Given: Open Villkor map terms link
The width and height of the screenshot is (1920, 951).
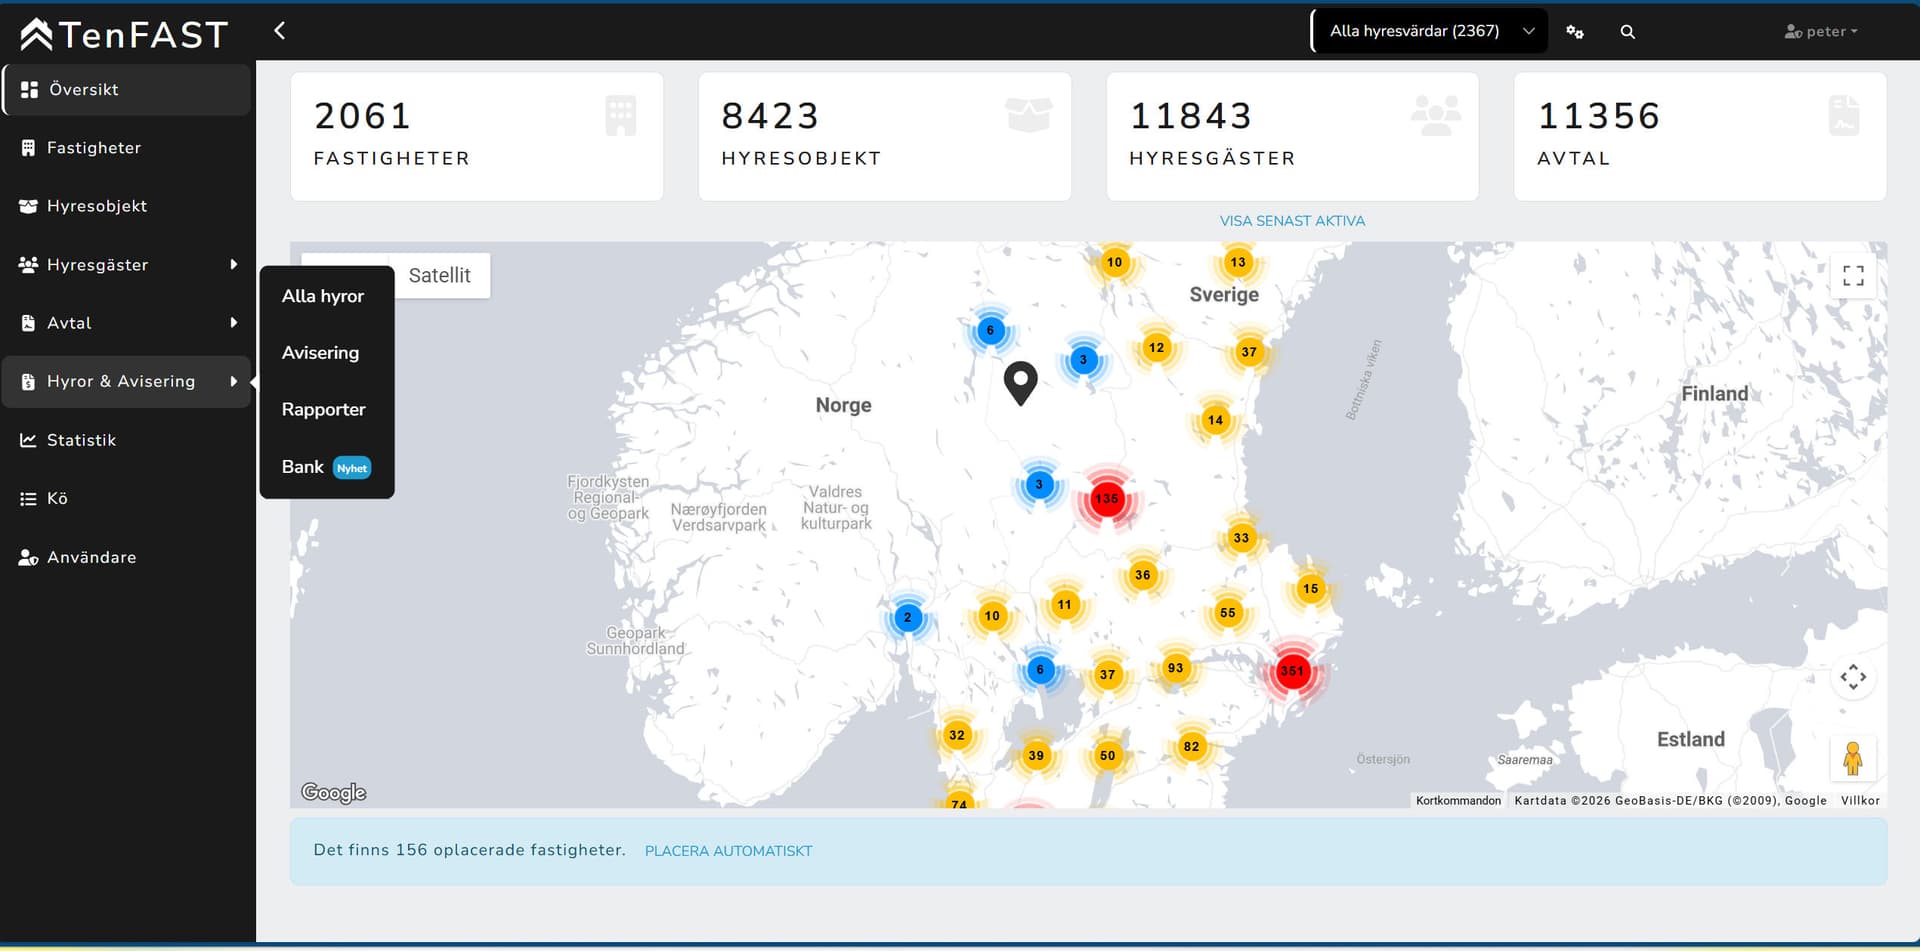Looking at the screenshot, I should [1860, 801].
